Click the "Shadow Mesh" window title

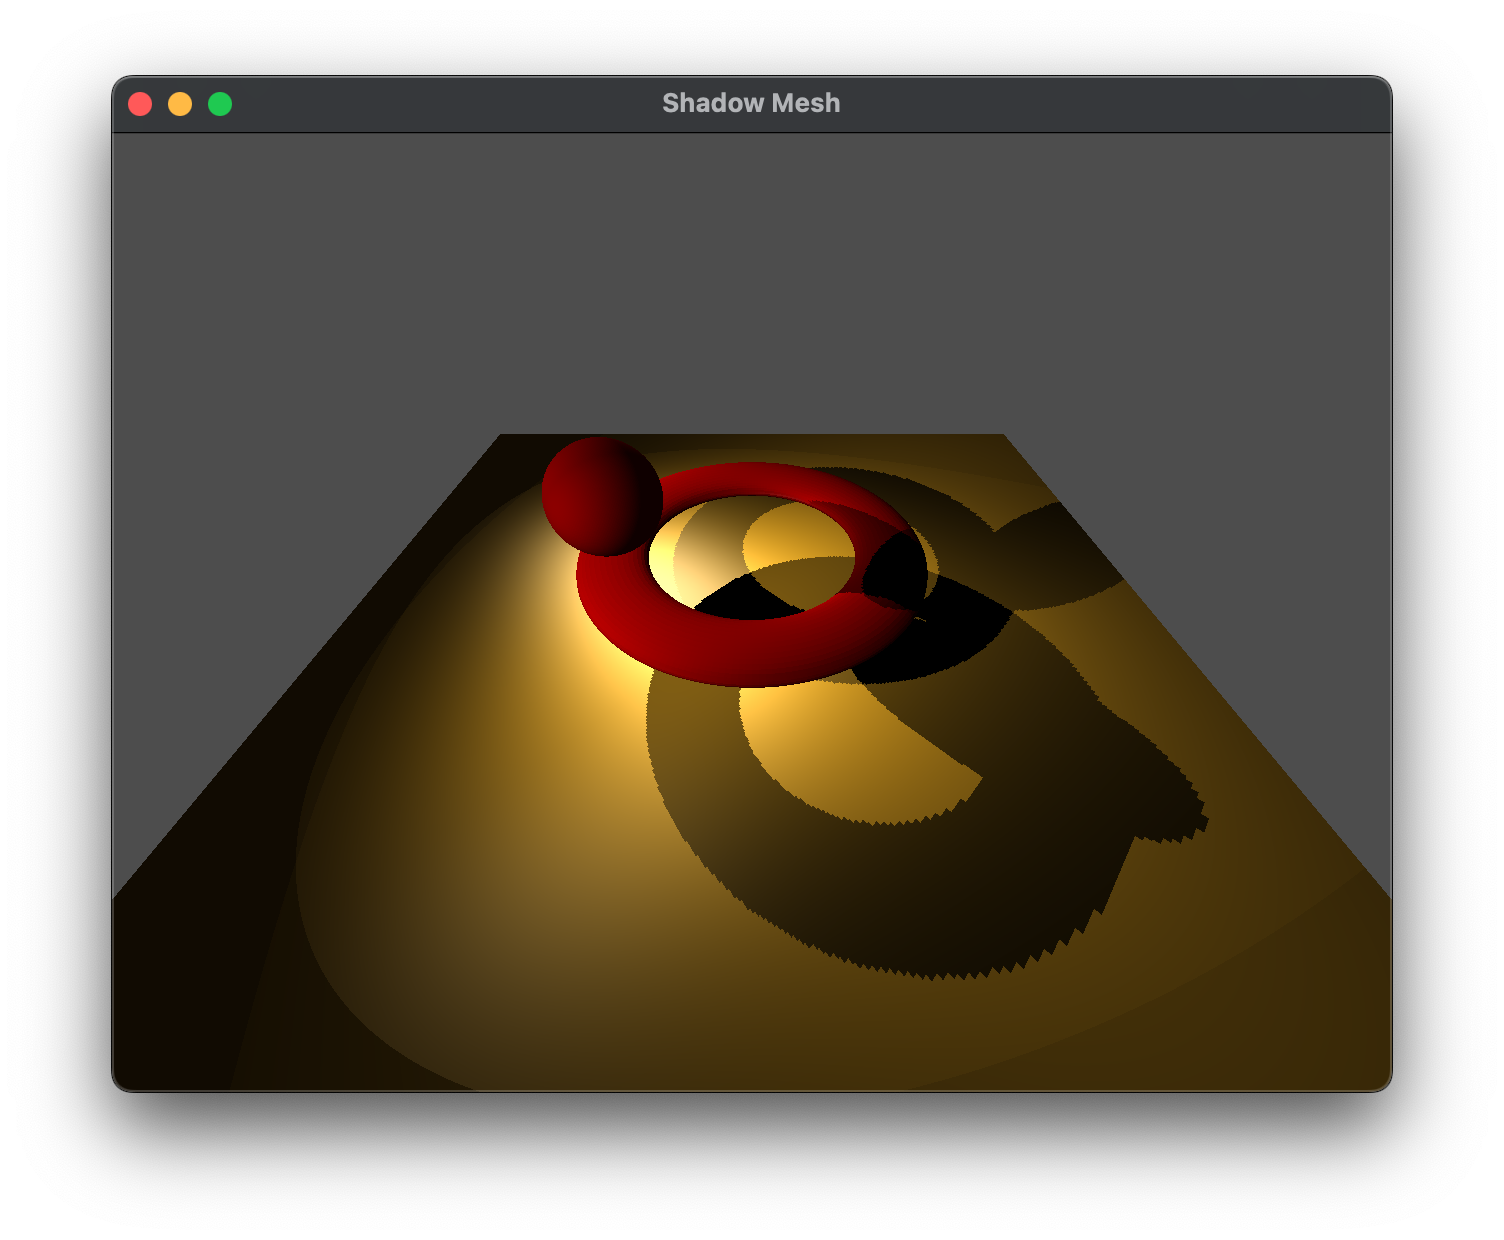[751, 103]
